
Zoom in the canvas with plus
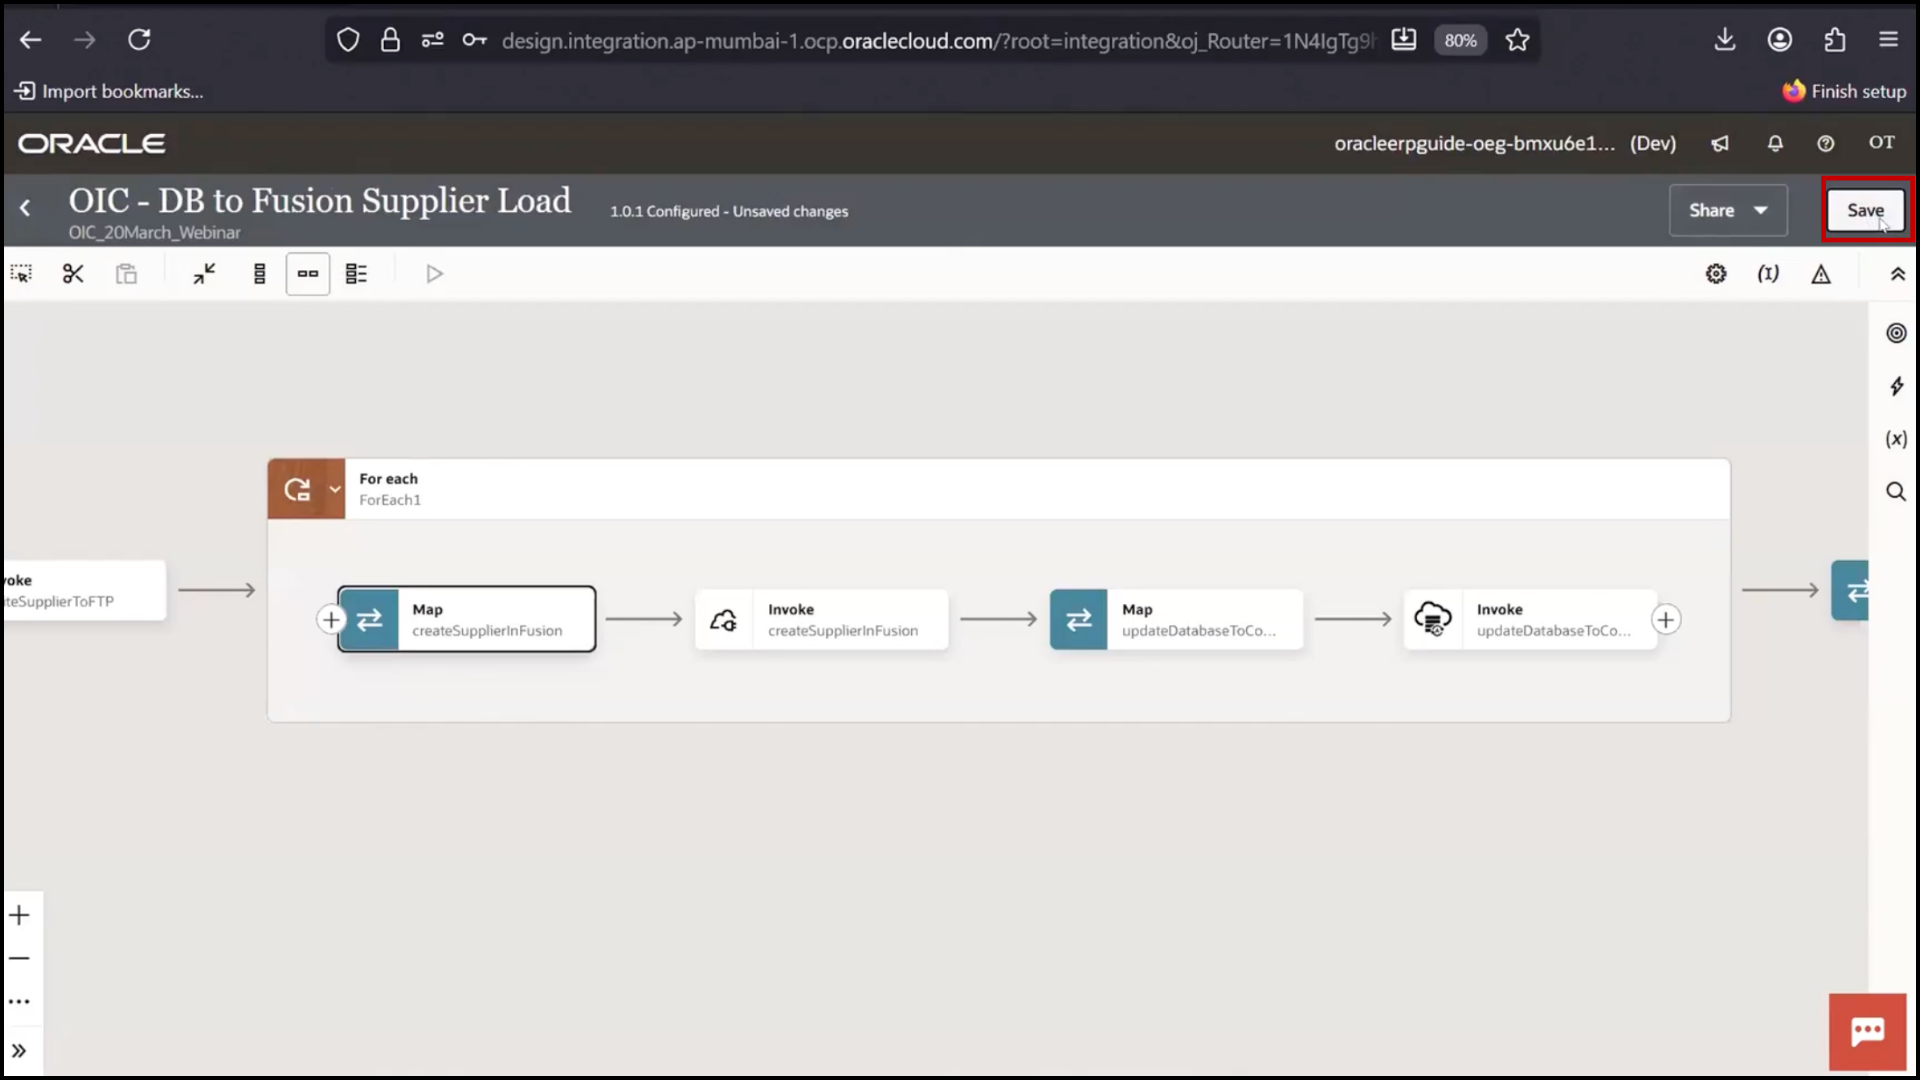click(19, 915)
